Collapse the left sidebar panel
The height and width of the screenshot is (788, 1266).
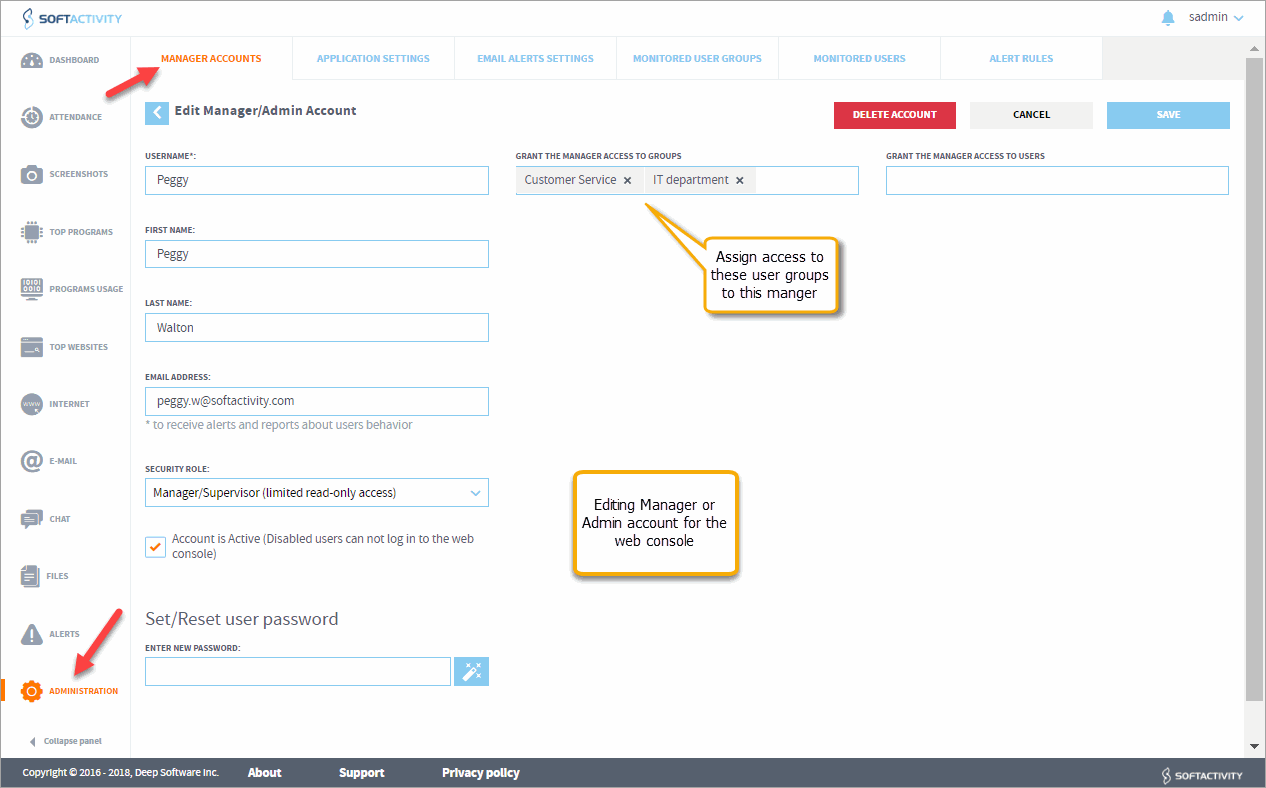[66, 741]
